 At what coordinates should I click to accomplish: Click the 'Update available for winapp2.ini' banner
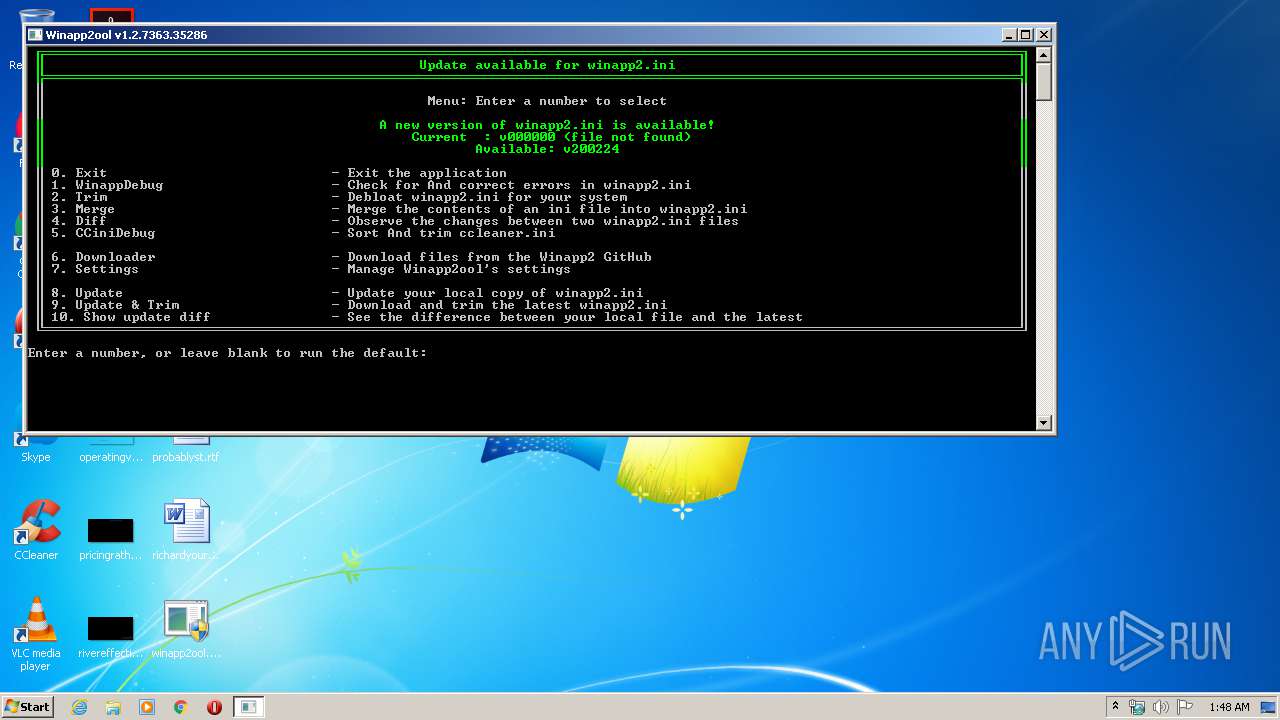coord(547,65)
